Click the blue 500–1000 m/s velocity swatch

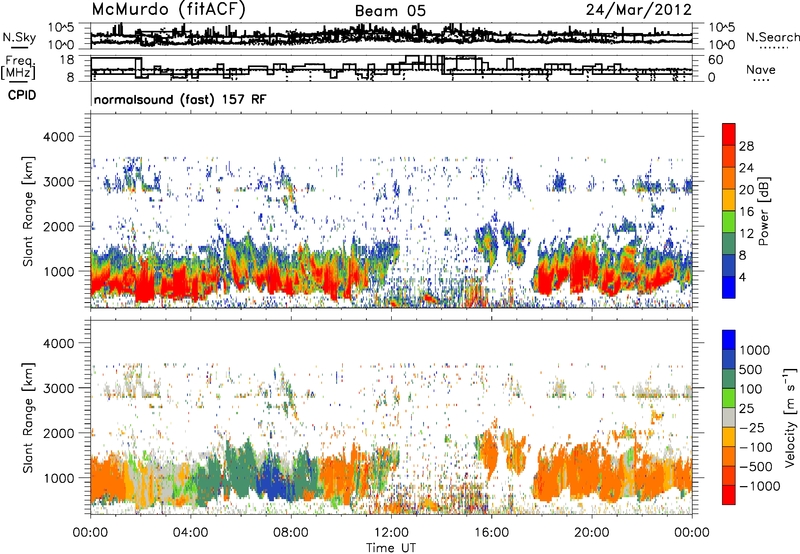coord(729,359)
